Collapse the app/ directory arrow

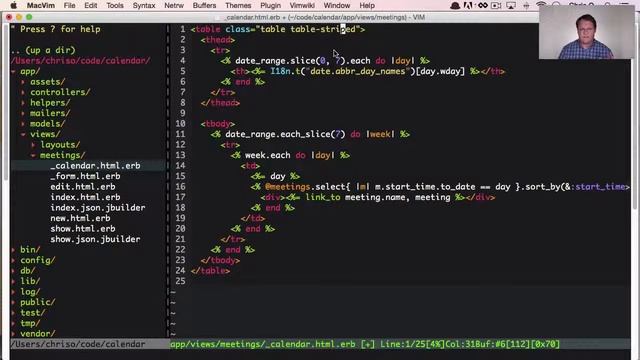coord(14,71)
